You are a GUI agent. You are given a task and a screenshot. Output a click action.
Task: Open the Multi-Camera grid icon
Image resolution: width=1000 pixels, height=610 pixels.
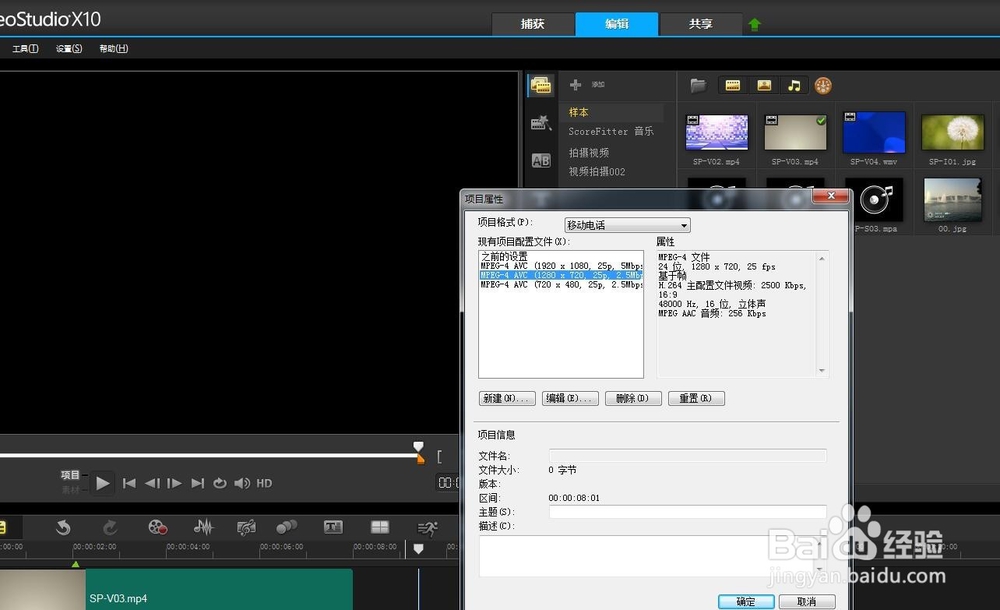click(379, 526)
